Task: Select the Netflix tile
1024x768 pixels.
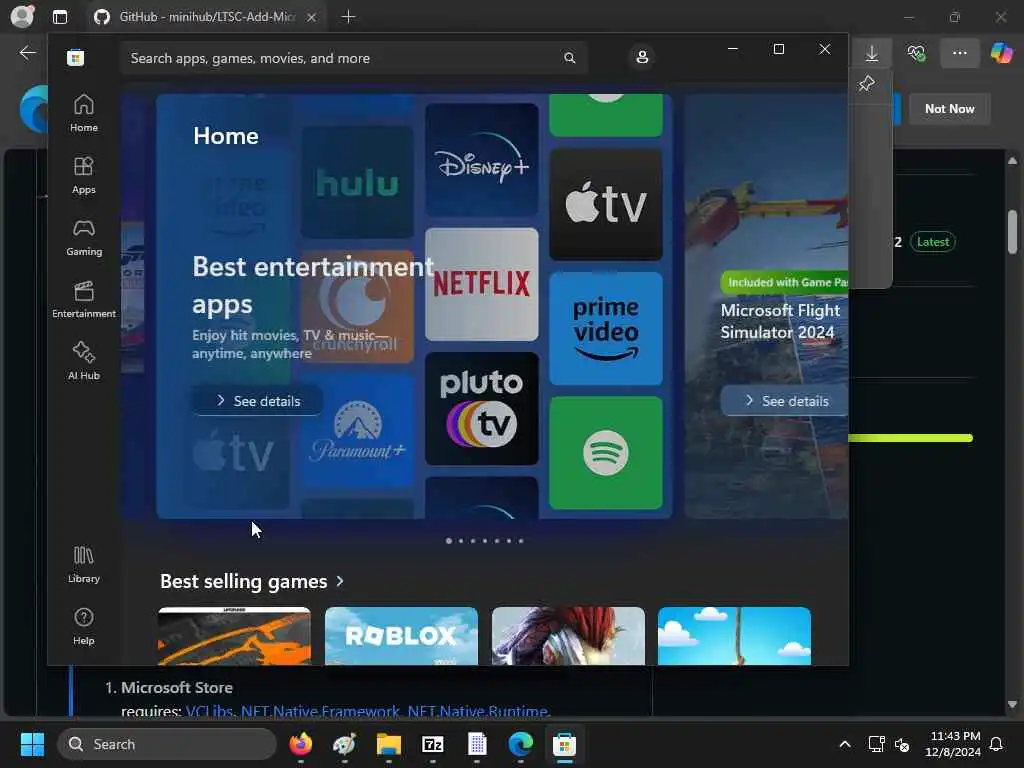Action: click(x=482, y=284)
